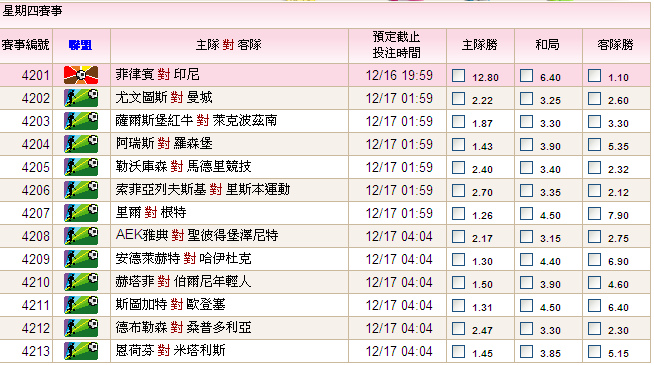This screenshot has height=365, width=654.
Task: Check away win 6.90 for match 4209
Action: point(594,259)
